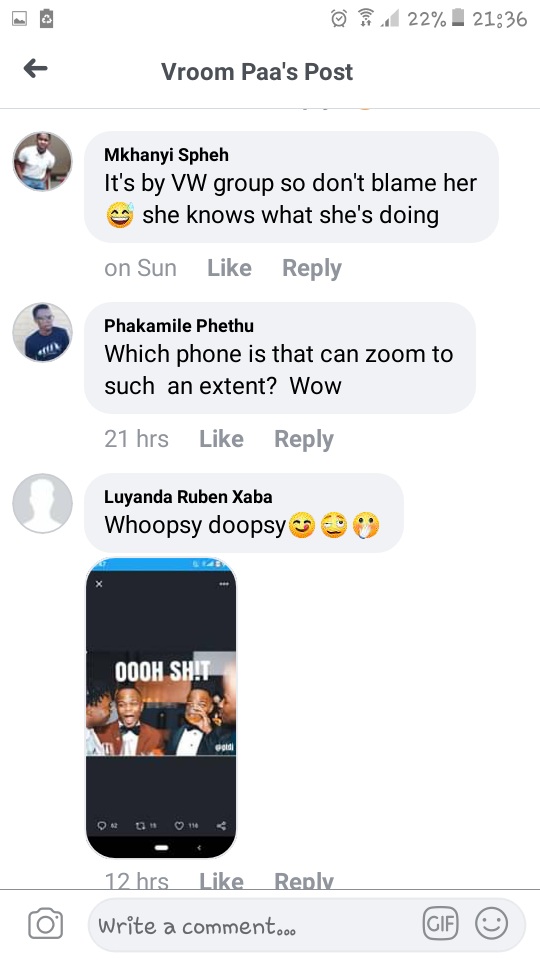View Phakamile Phethu's profile picture
The height and width of the screenshot is (960, 540).
pos(42,332)
